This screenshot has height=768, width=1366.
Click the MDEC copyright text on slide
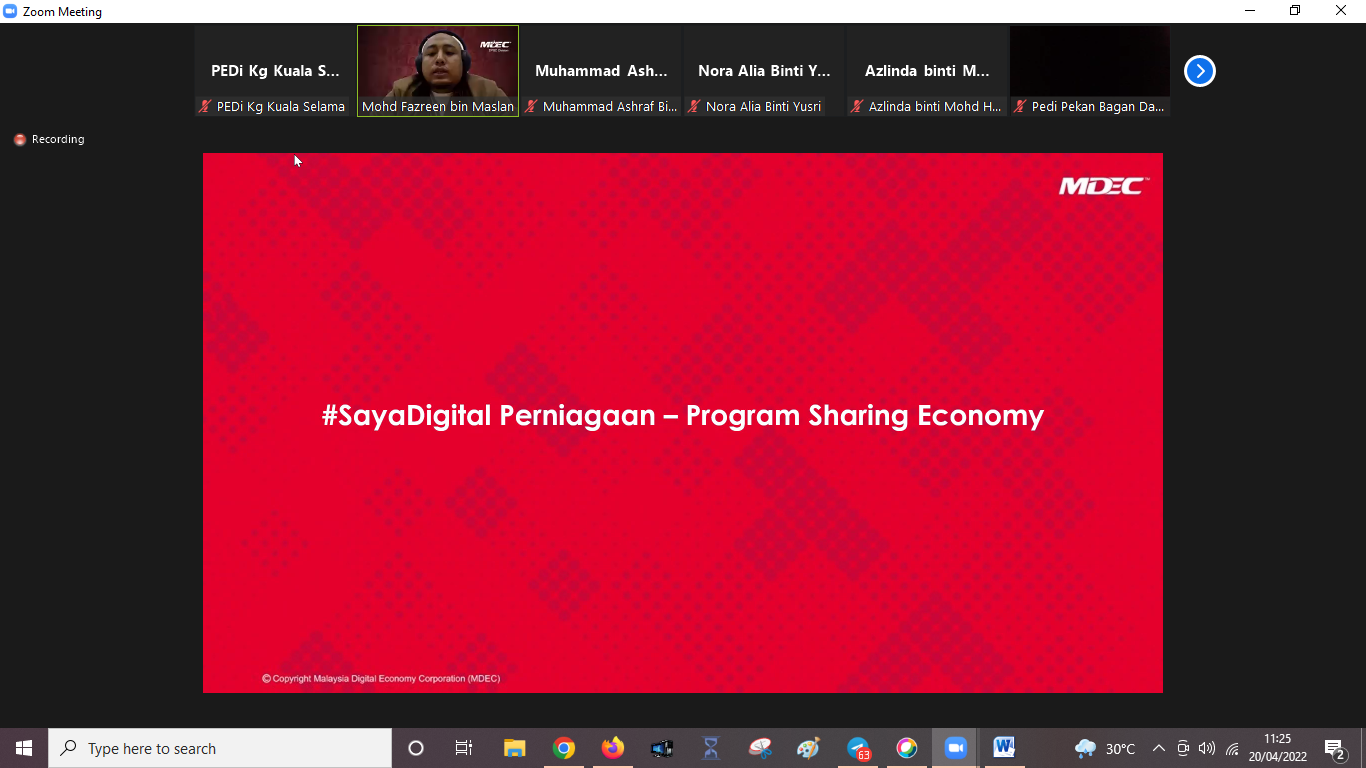point(381,678)
